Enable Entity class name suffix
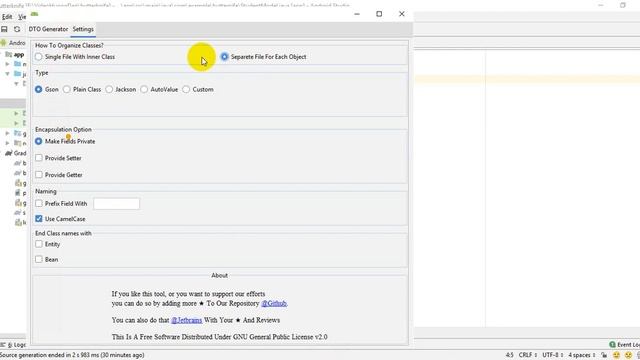This screenshot has height=360, width=640. (39, 244)
